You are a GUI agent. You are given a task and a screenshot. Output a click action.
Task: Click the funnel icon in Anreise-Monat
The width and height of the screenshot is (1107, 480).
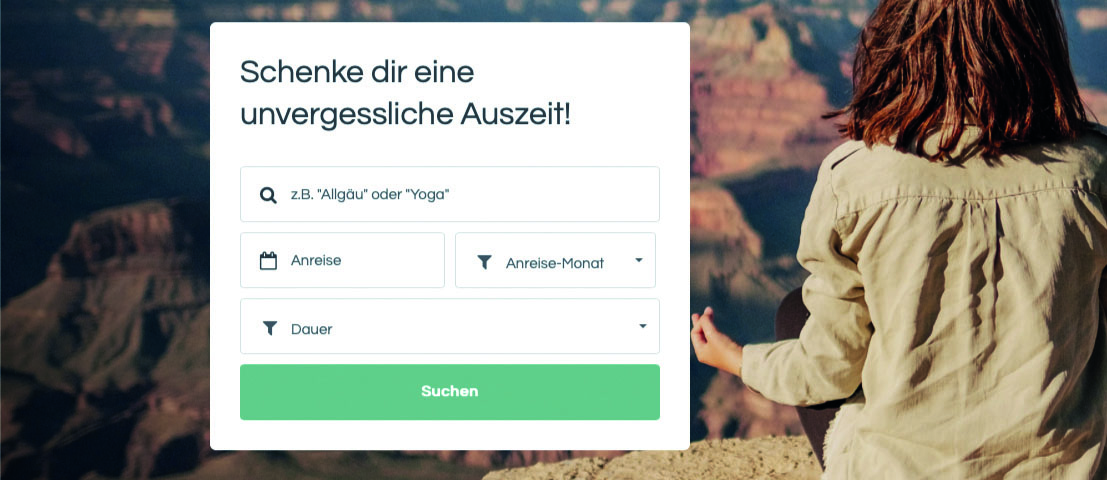pos(484,263)
